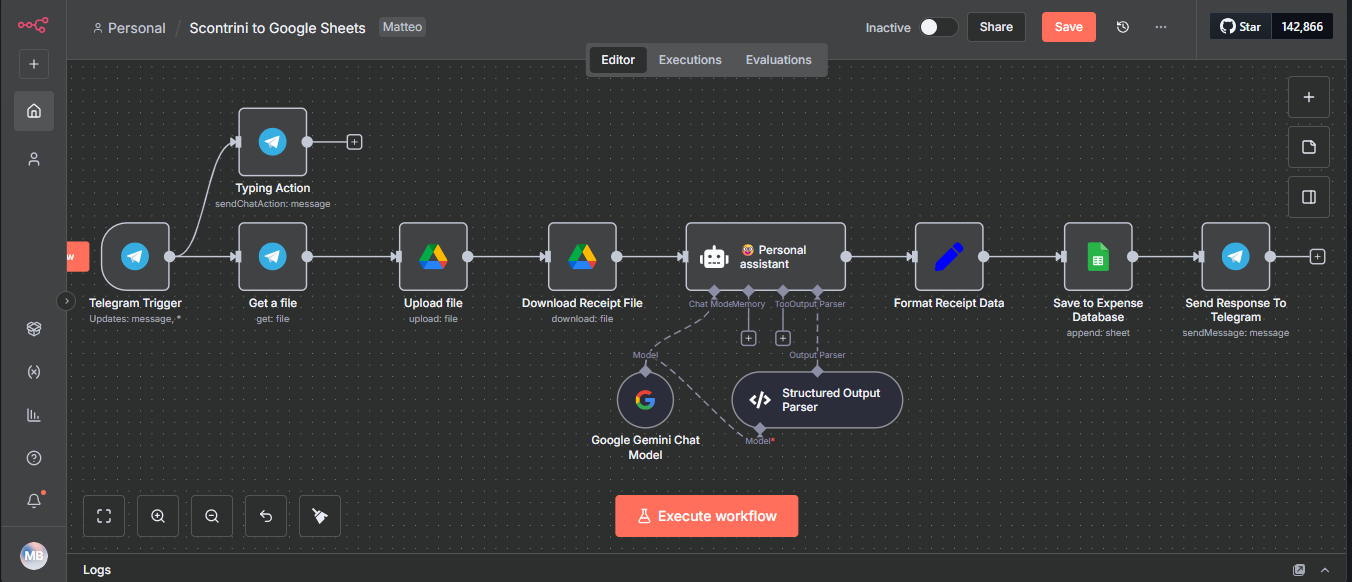This screenshot has height=582, width=1352.
Task: Open the Google Gemini Chat Model node
Action: [645, 400]
